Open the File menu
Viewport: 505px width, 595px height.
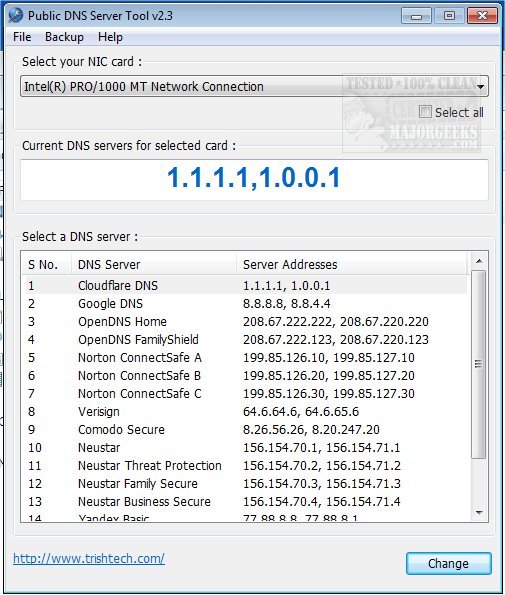pyautogui.click(x=22, y=37)
